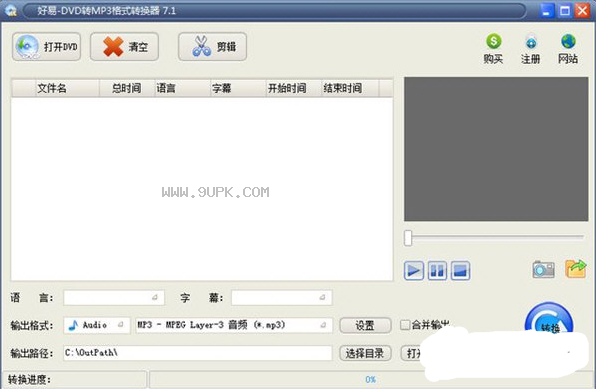Close the converter window
Image resolution: width=596 pixels, height=389 pixels.
(x=582, y=10)
